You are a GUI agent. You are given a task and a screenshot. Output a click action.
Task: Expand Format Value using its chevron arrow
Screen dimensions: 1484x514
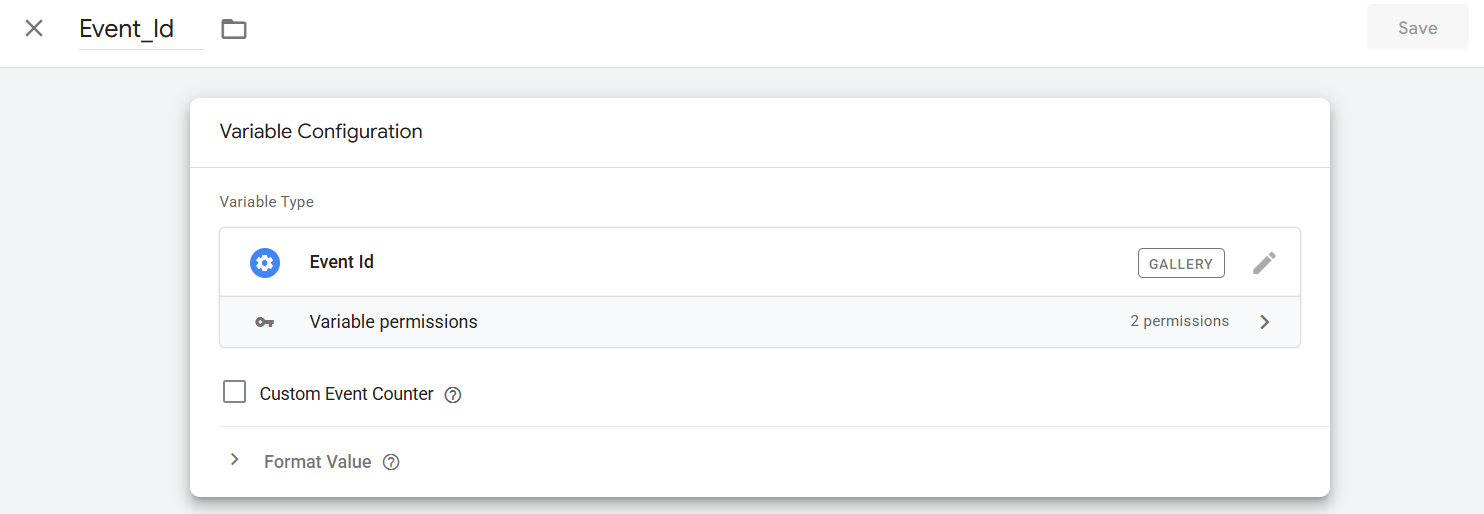[x=235, y=460]
